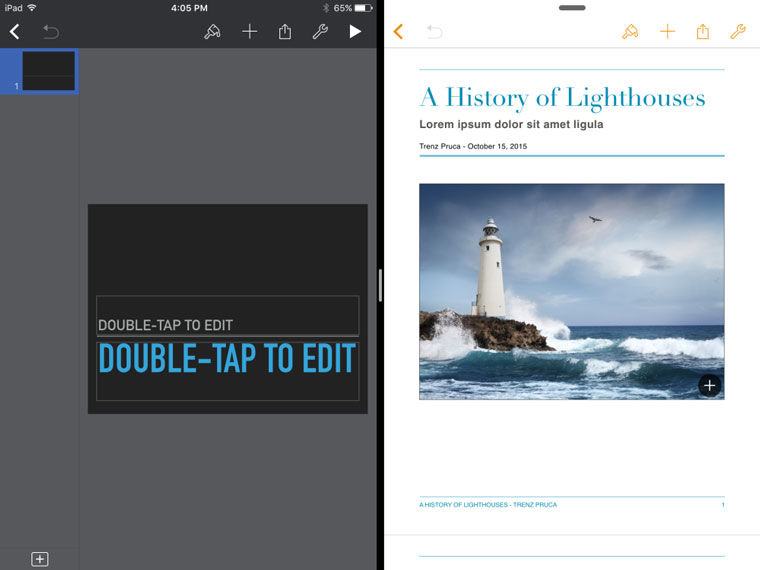Tap undo arrow in Pages toolbar

point(434,32)
